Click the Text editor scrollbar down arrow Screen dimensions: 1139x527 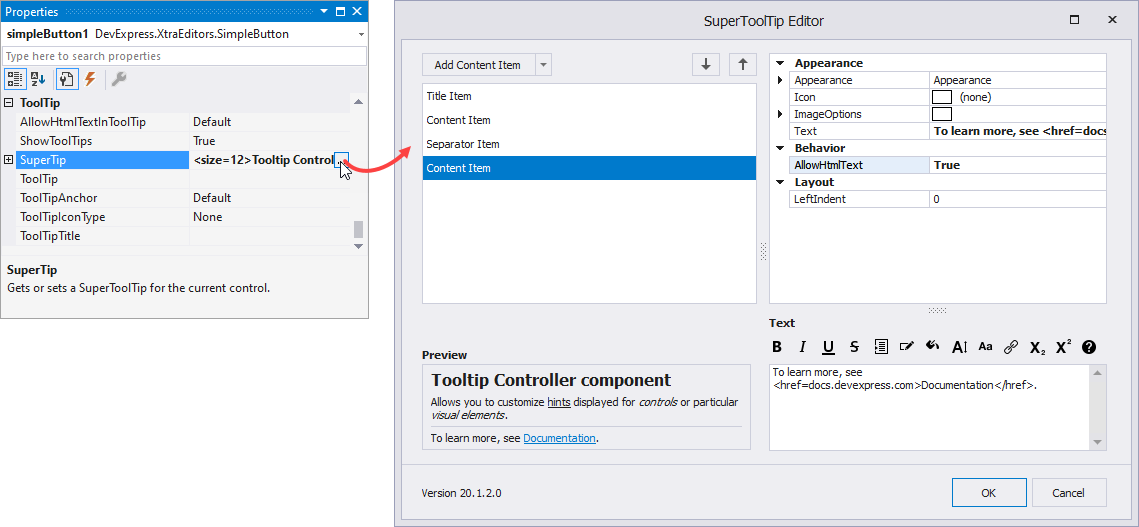[x=1098, y=442]
